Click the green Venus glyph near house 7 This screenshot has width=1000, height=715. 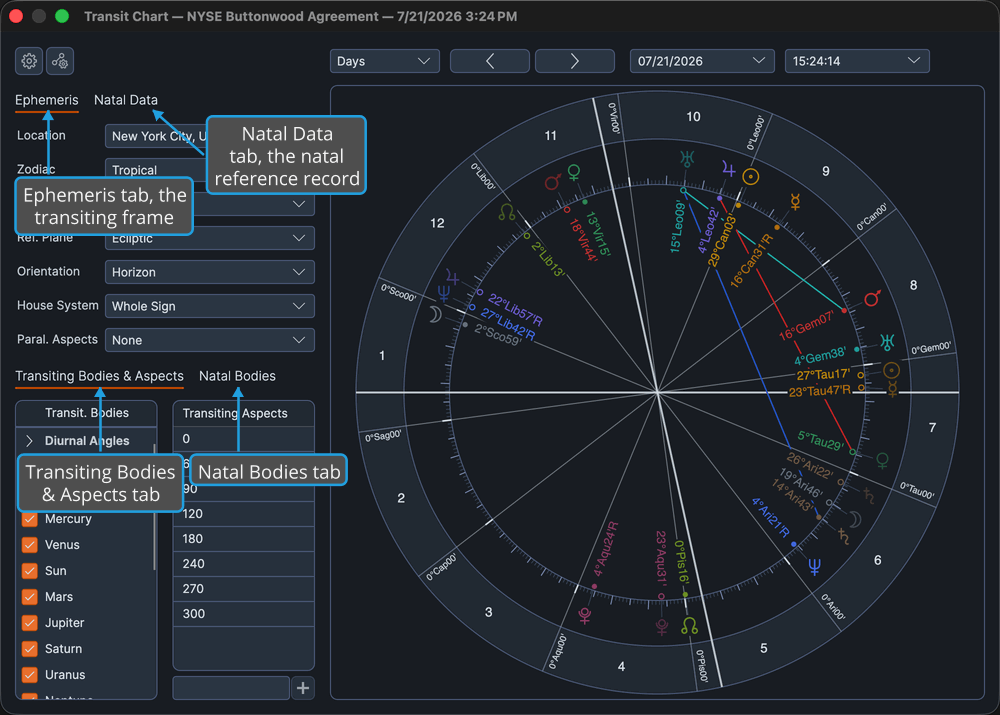[883, 460]
